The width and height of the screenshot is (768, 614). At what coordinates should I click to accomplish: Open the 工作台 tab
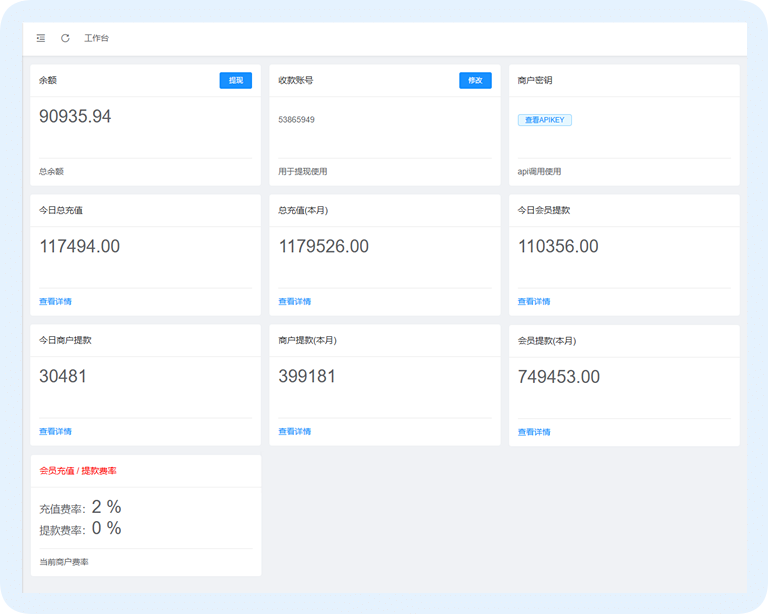(x=97, y=38)
